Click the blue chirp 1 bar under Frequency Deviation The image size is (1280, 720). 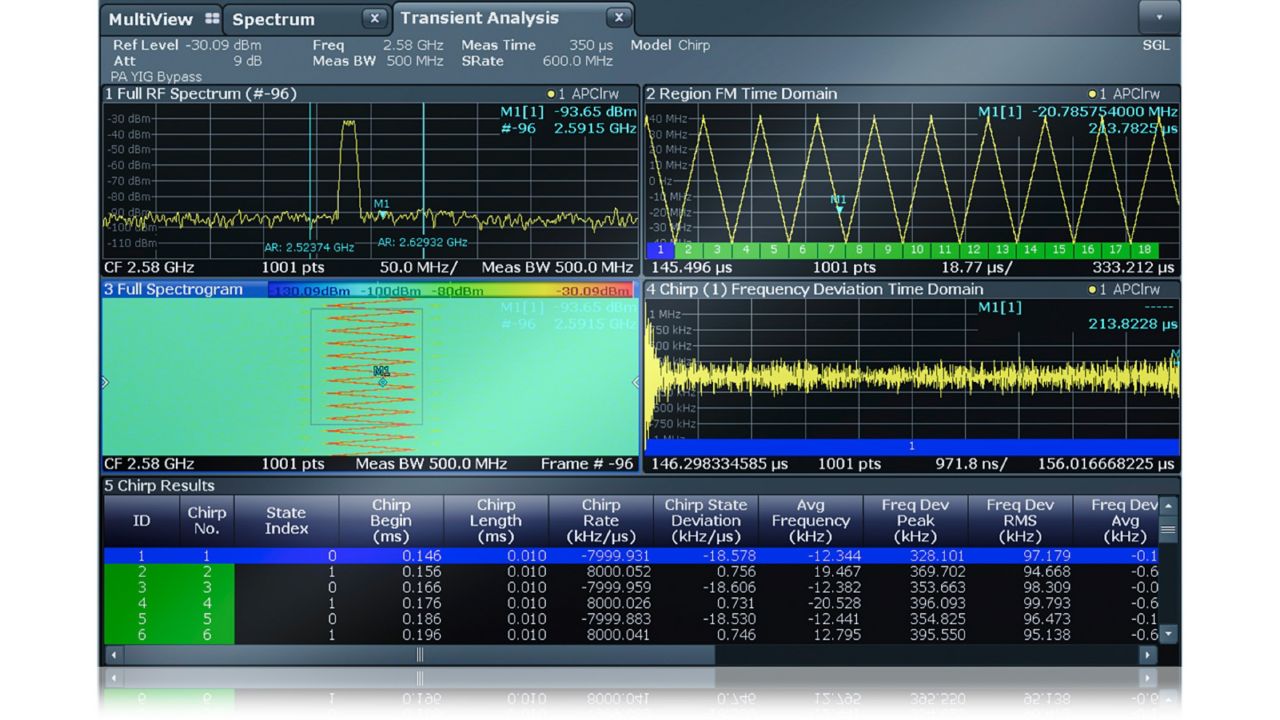pyautogui.click(x=912, y=446)
